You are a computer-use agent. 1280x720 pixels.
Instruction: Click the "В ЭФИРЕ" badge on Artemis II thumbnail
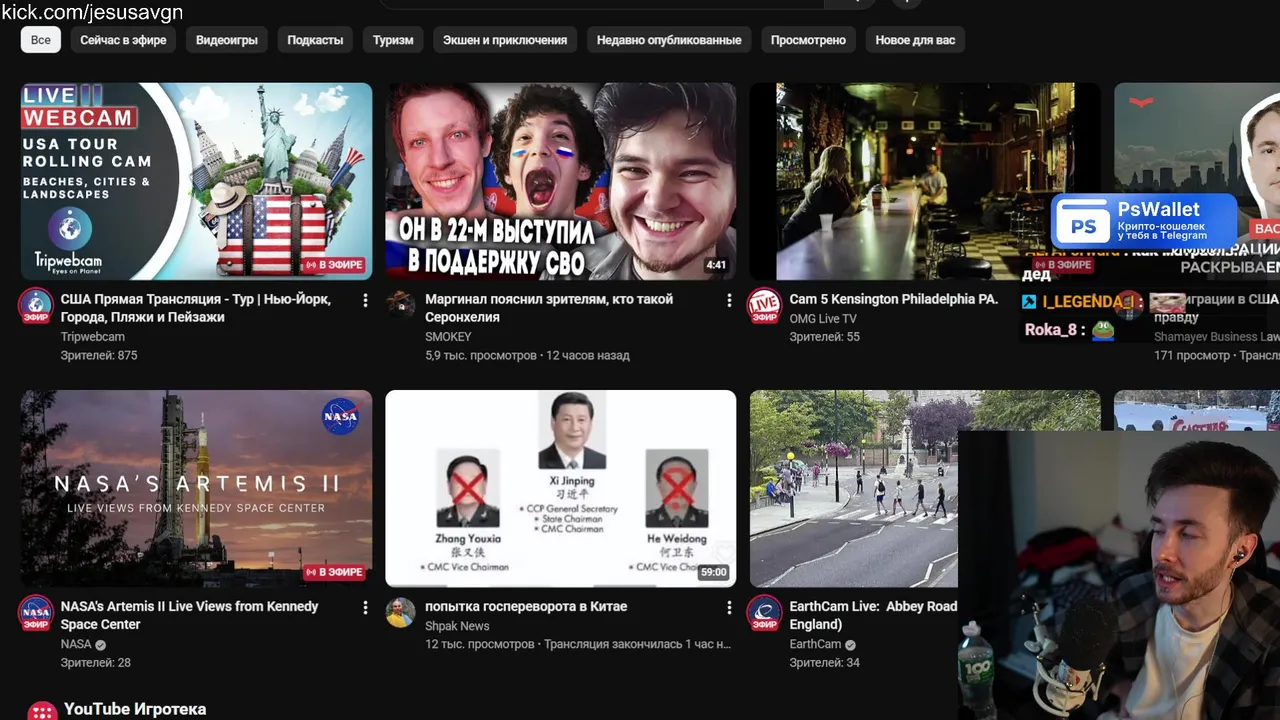pyautogui.click(x=334, y=572)
